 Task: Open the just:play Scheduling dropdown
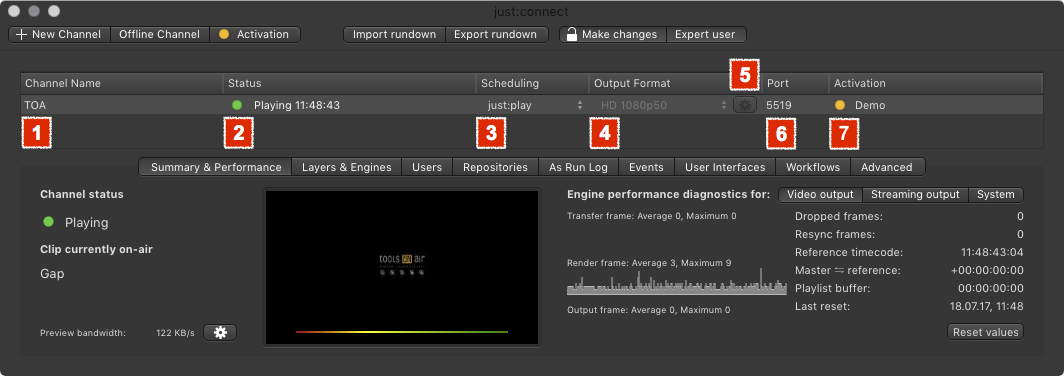(x=534, y=105)
